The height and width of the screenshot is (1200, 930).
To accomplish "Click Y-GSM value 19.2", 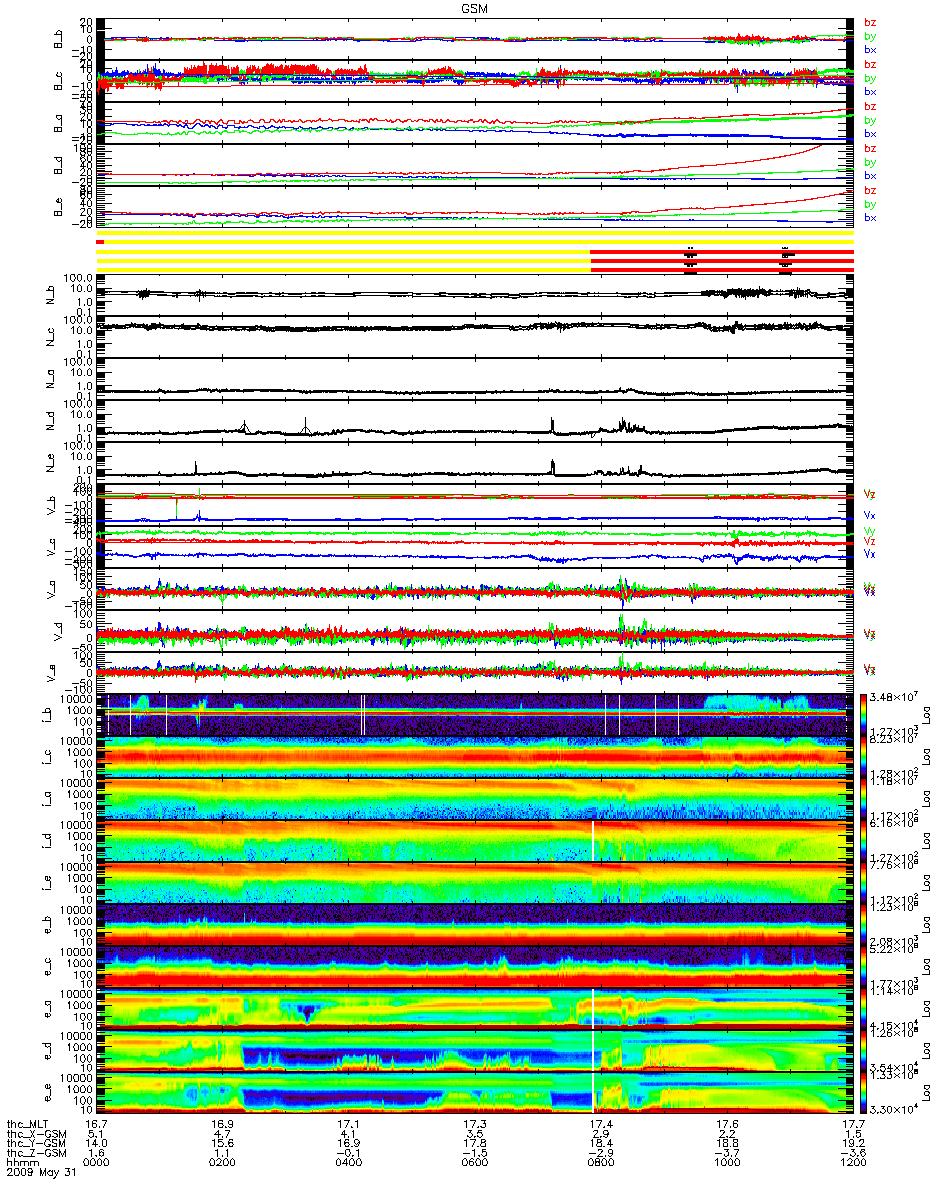I will tap(853, 1143).
